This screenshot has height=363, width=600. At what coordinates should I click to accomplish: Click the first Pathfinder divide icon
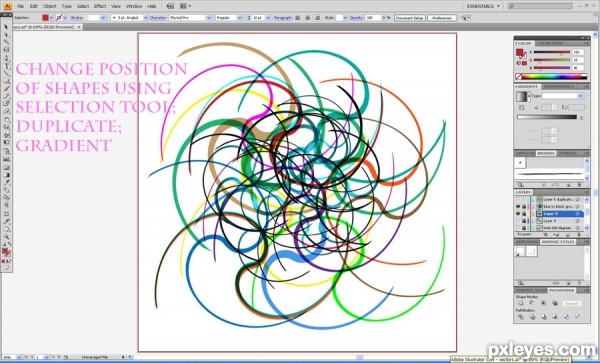point(520,317)
